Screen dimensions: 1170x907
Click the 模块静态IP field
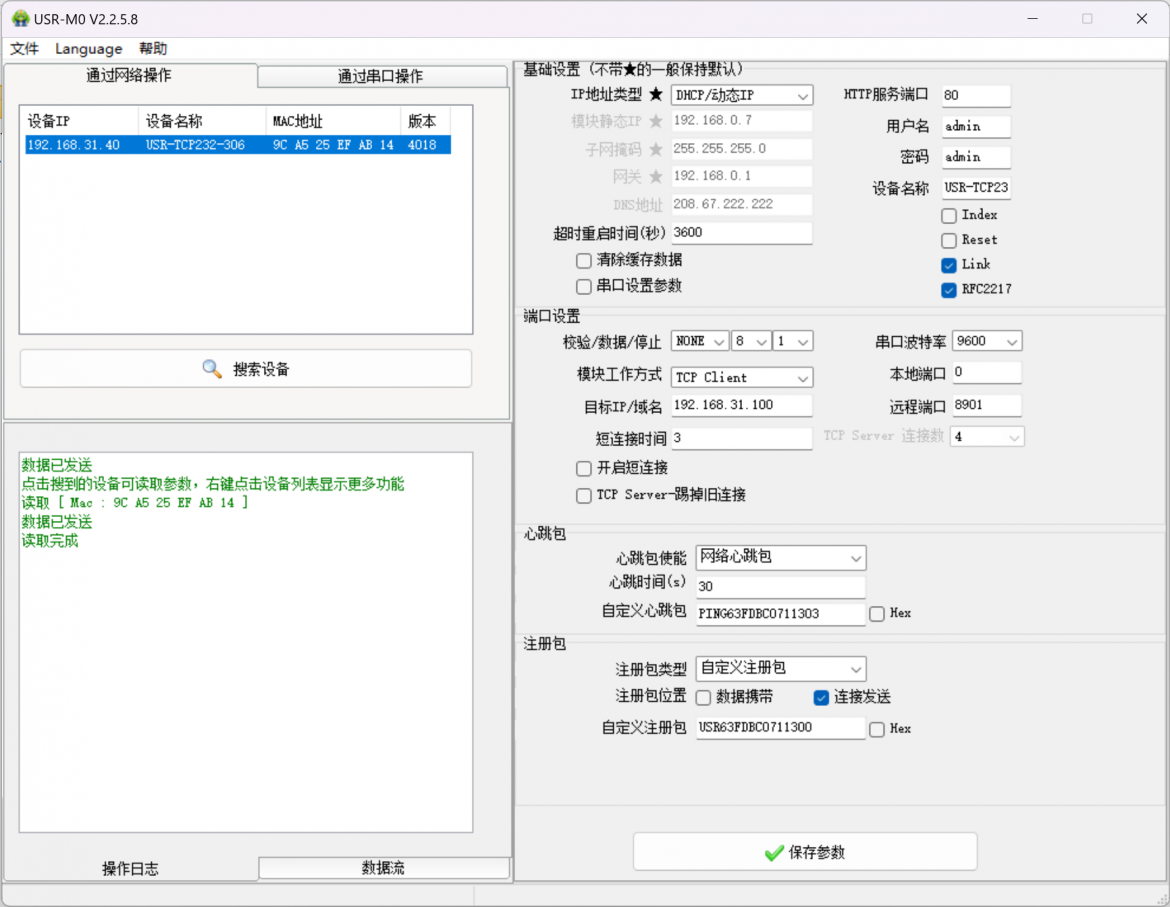point(742,121)
